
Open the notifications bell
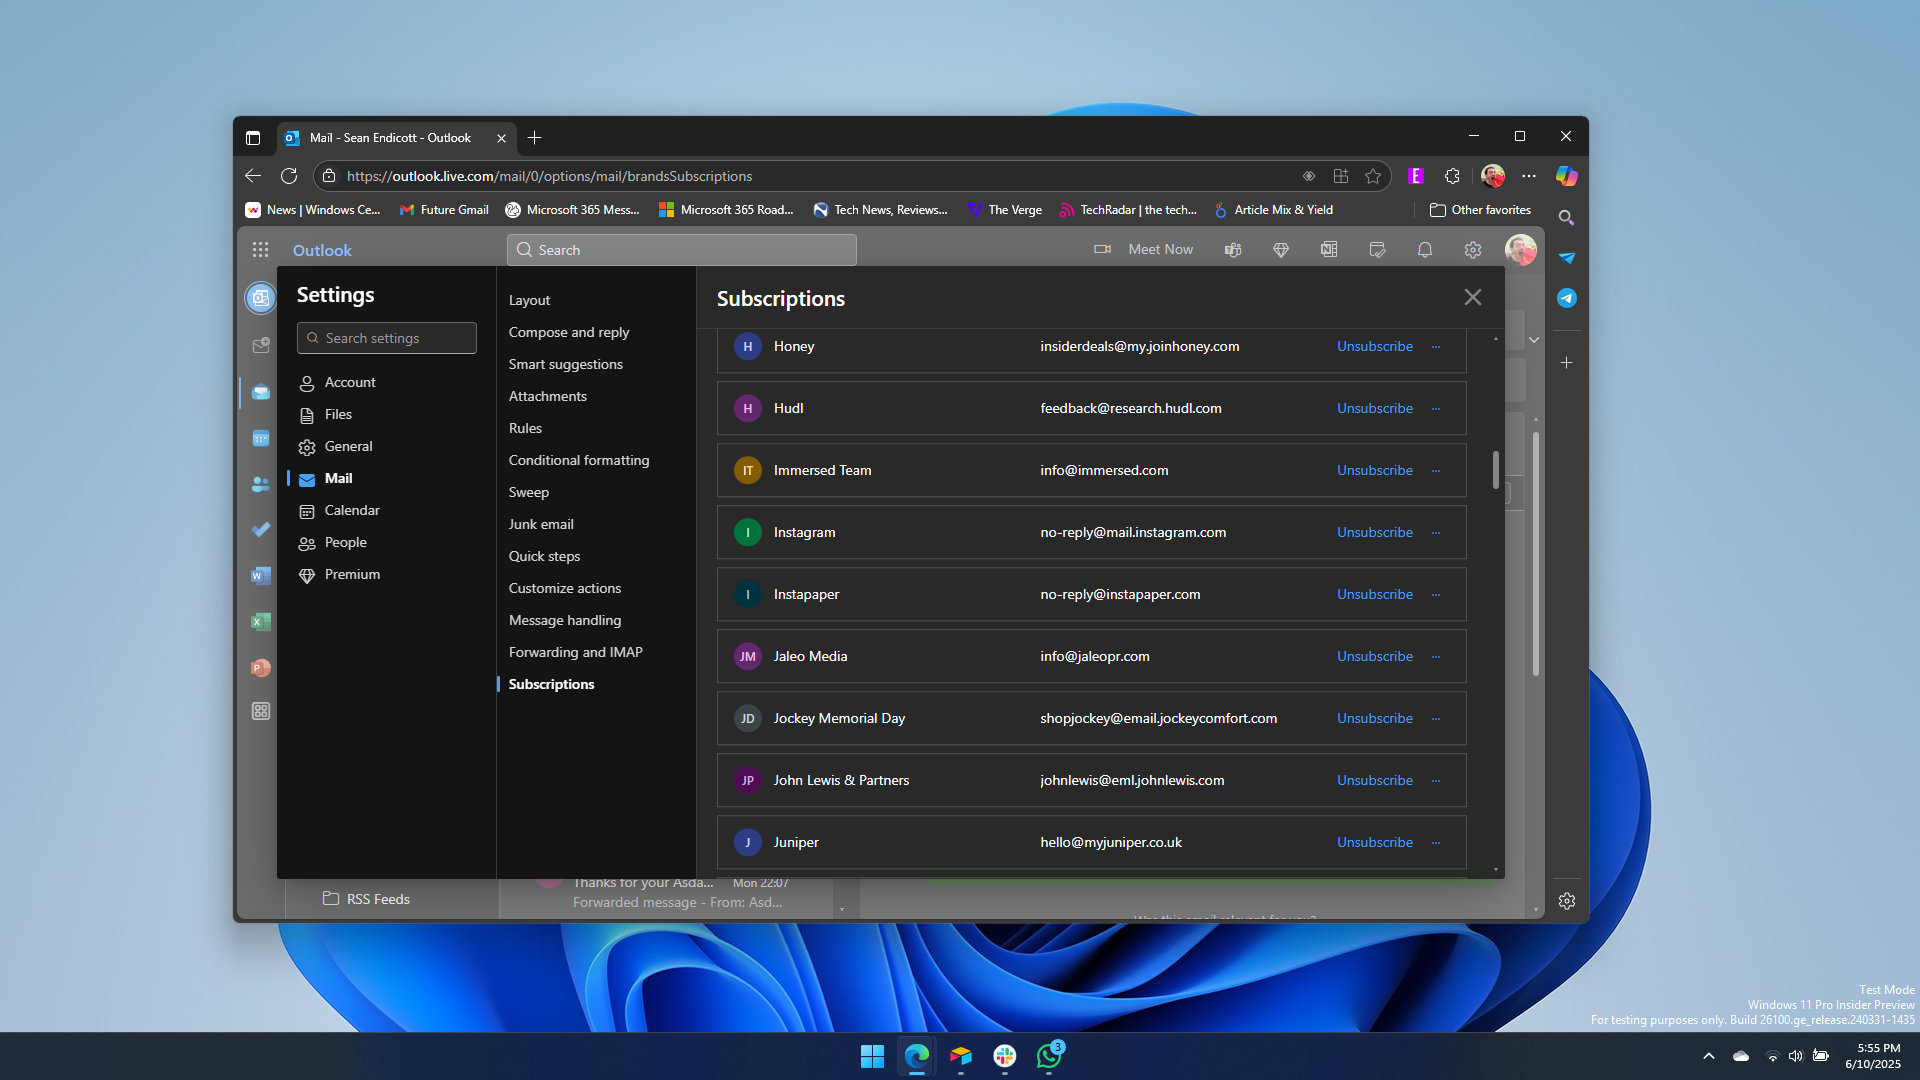tap(1425, 250)
